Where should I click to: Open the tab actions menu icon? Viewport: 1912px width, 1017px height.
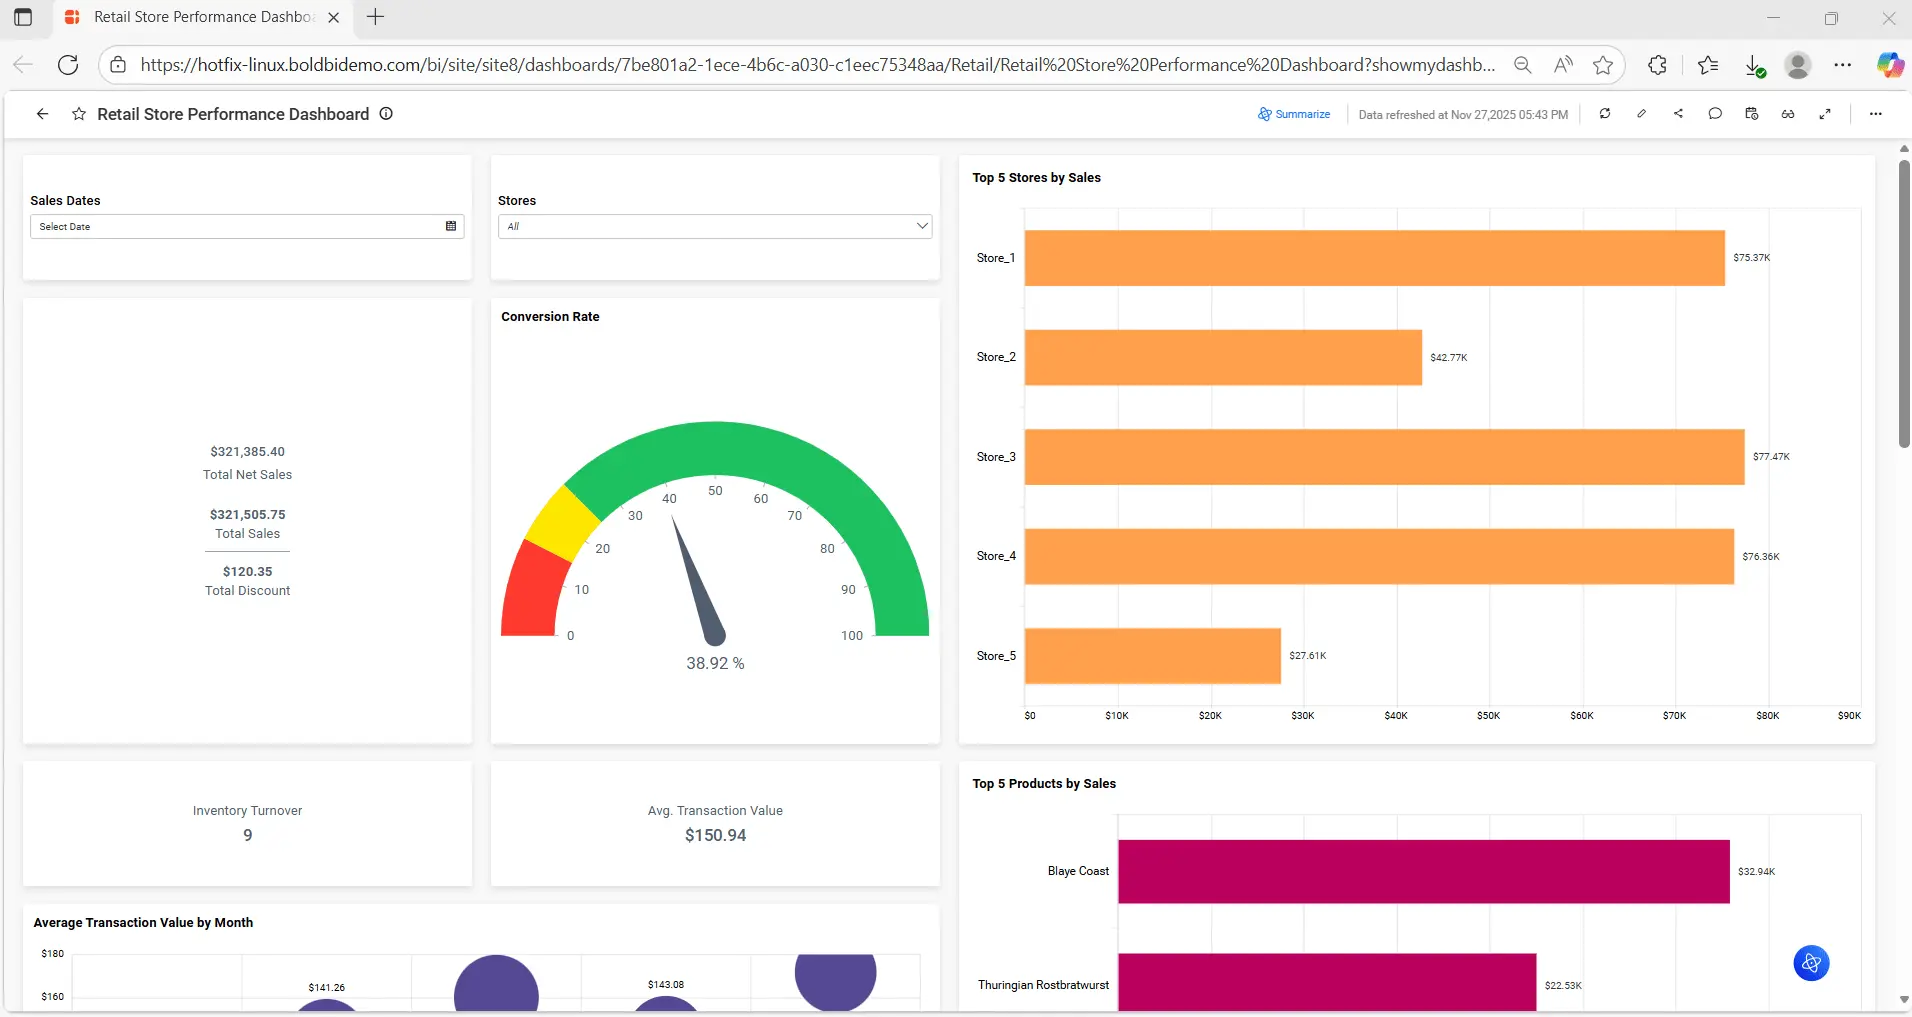pos(23,17)
